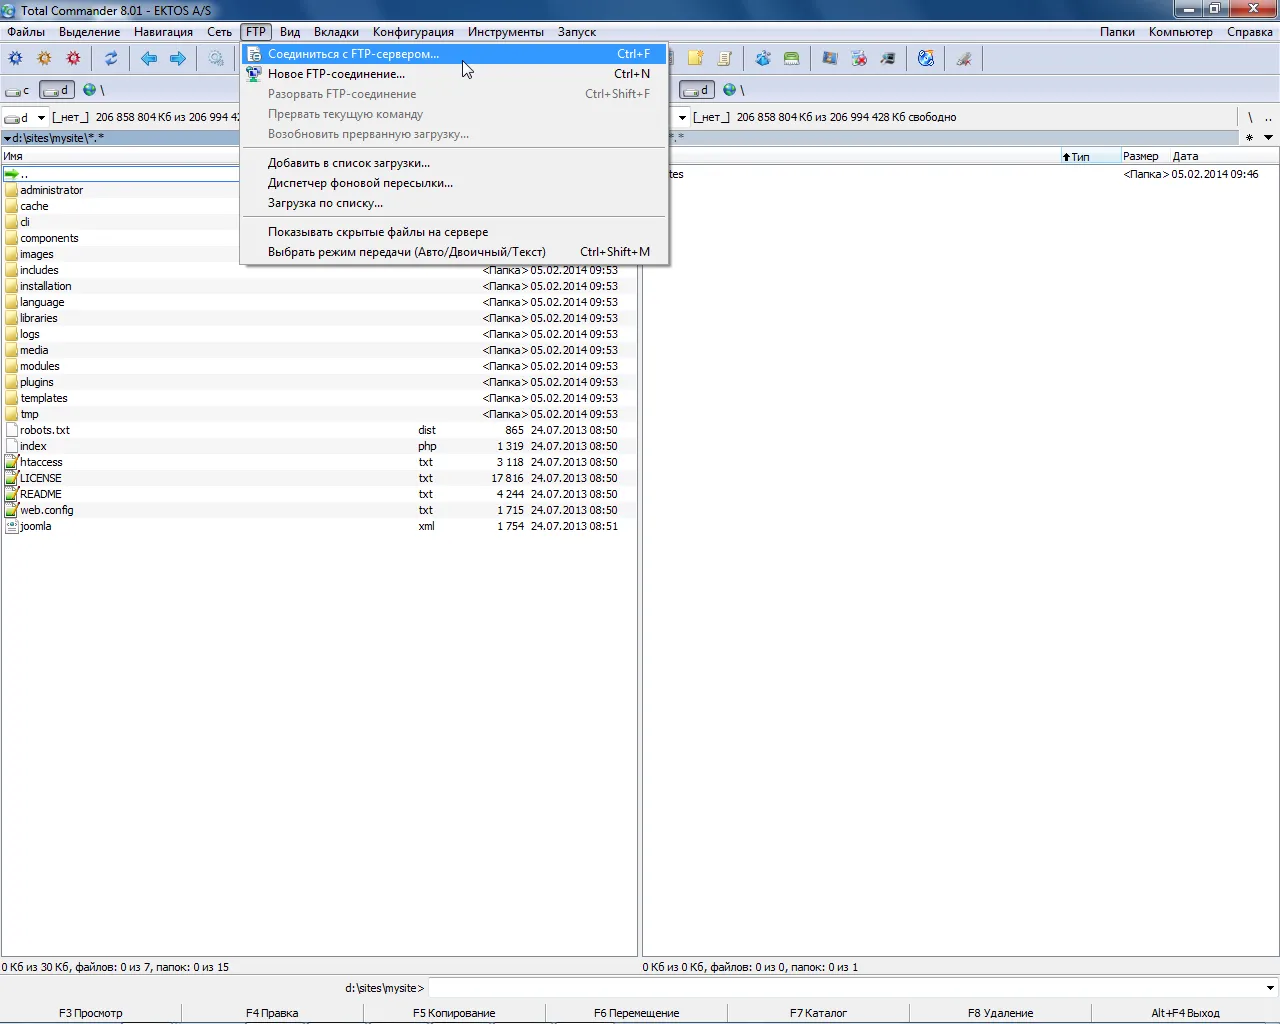Click the blue splash toolbar icon
This screenshot has height=1024, width=1280.
(763, 59)
